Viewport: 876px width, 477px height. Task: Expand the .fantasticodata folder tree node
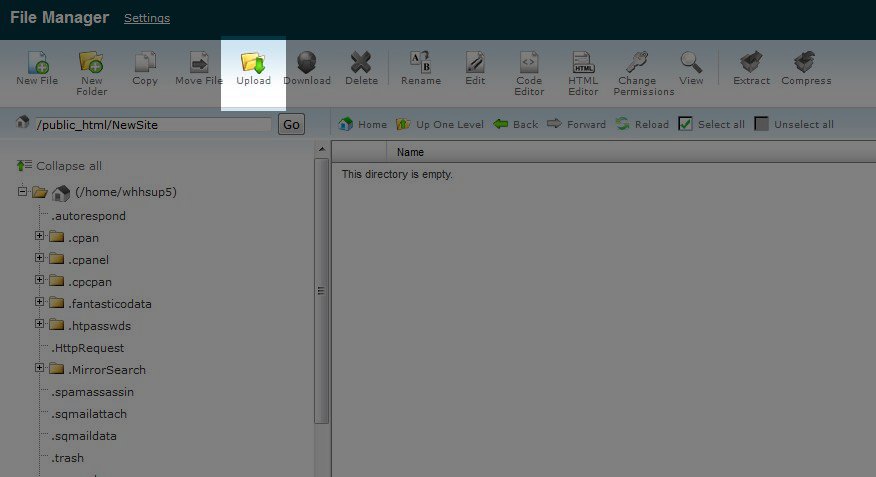tap(40, 303)
